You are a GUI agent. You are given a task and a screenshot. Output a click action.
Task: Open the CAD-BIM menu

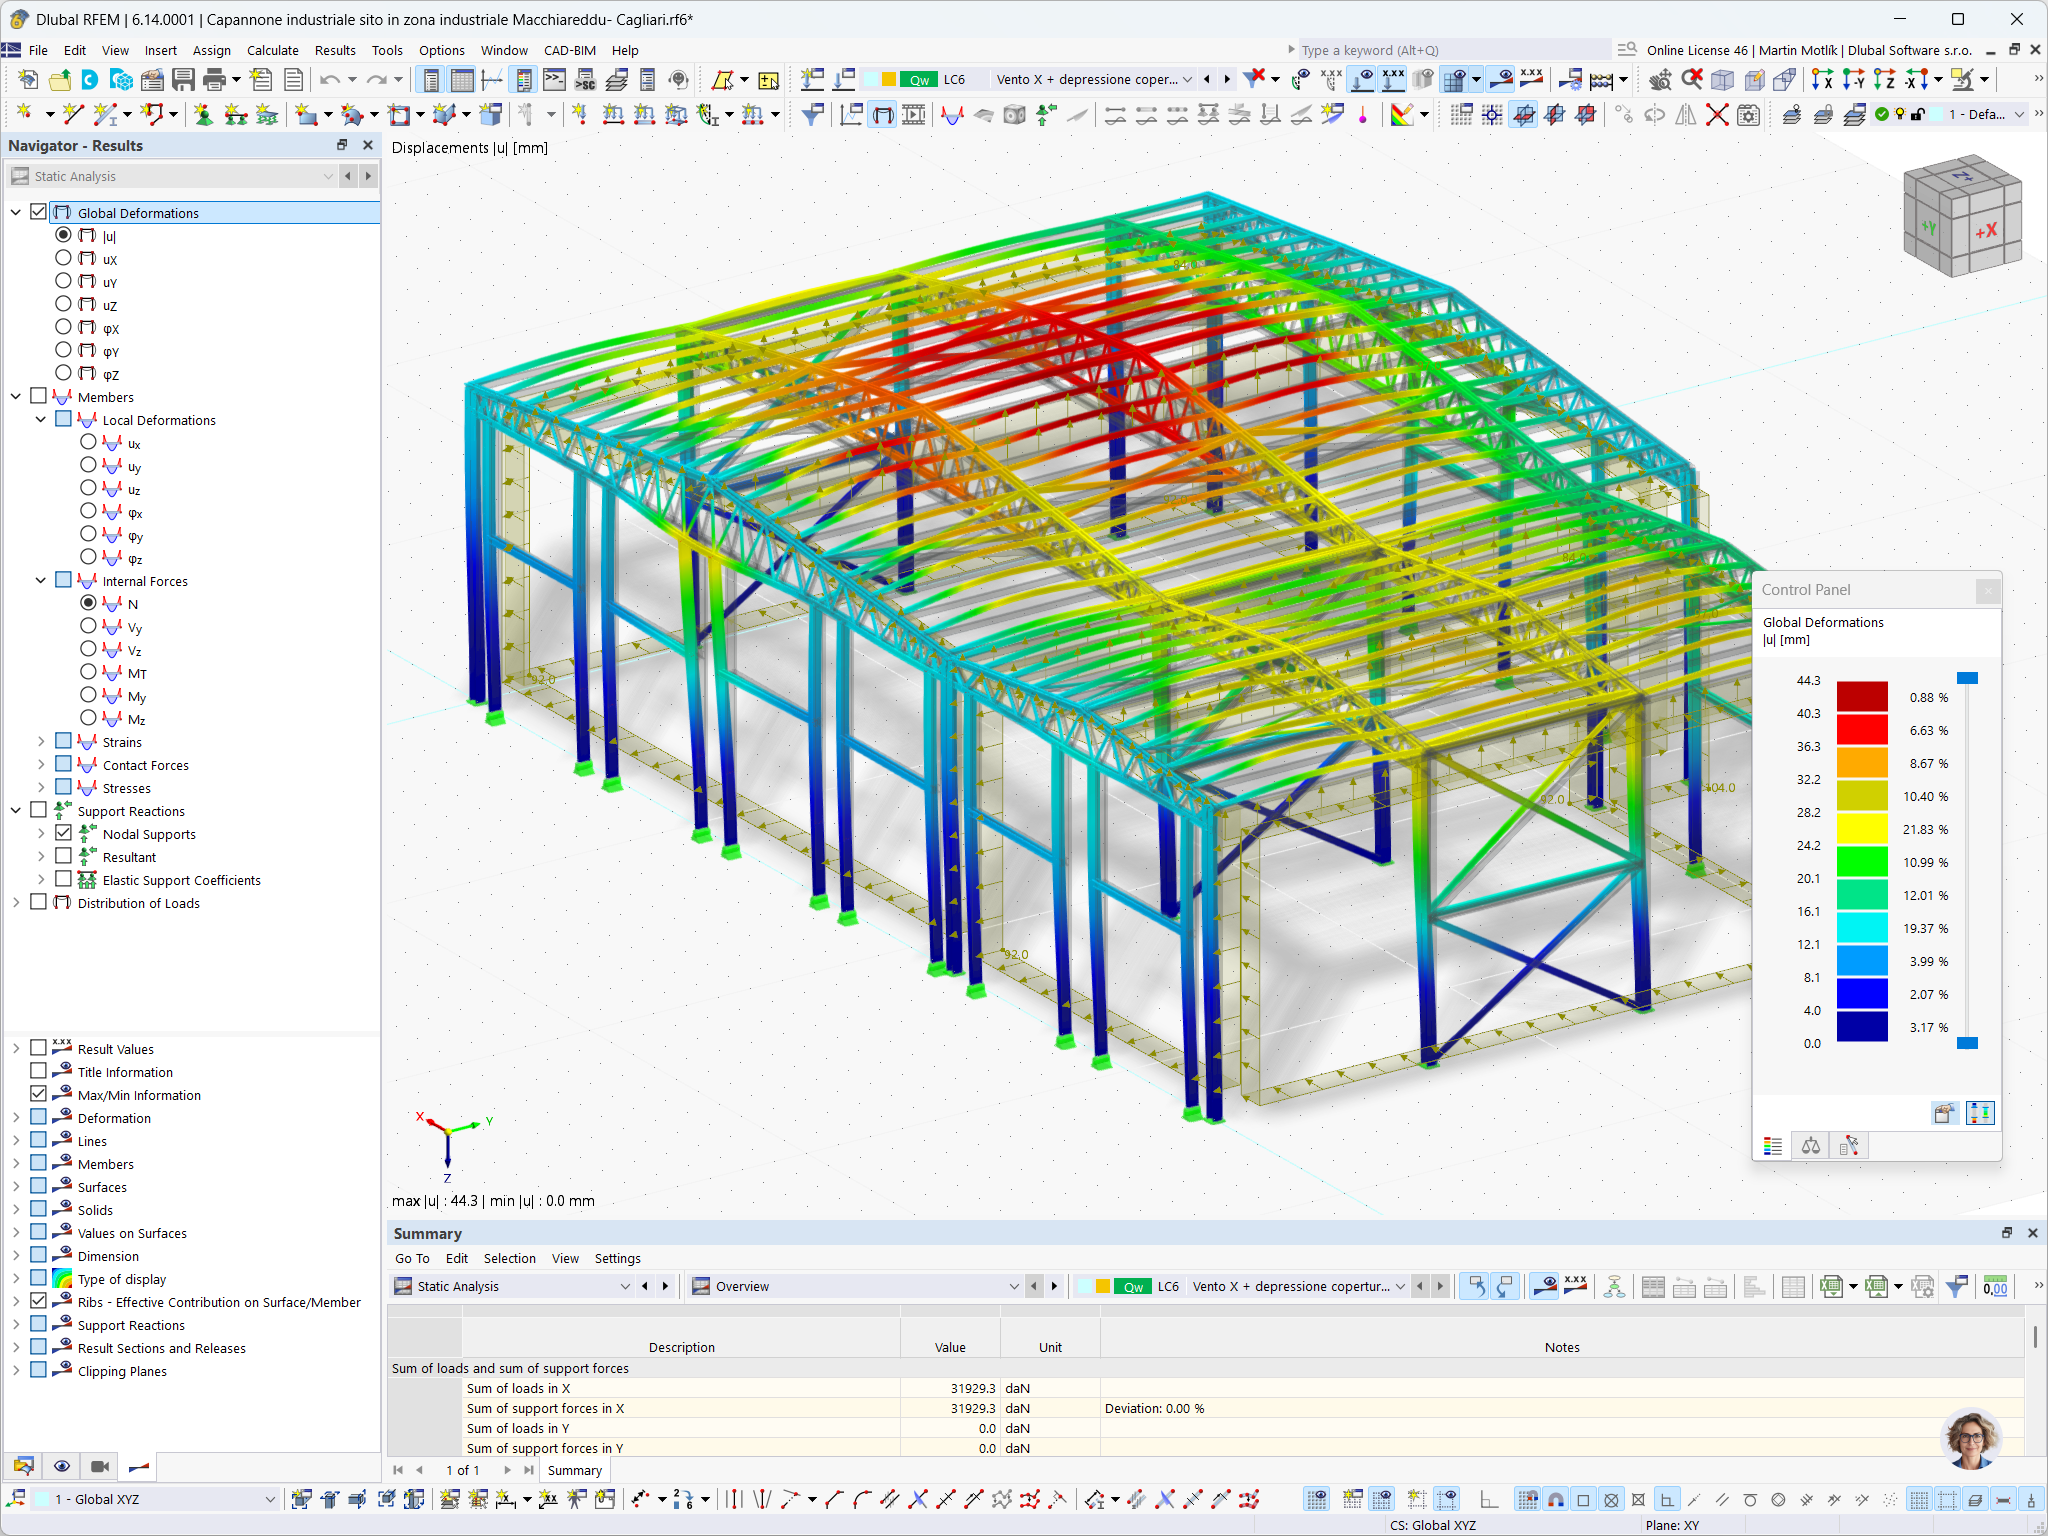[569, 50]
